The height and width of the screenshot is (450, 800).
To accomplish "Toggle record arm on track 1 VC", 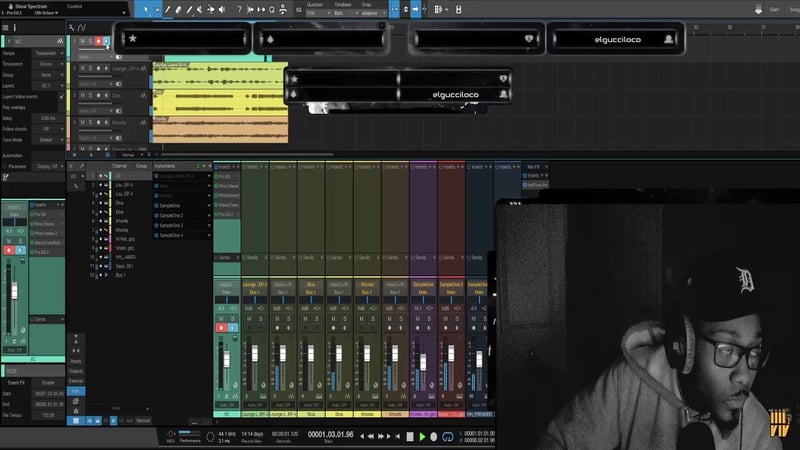I will (98, 41).
